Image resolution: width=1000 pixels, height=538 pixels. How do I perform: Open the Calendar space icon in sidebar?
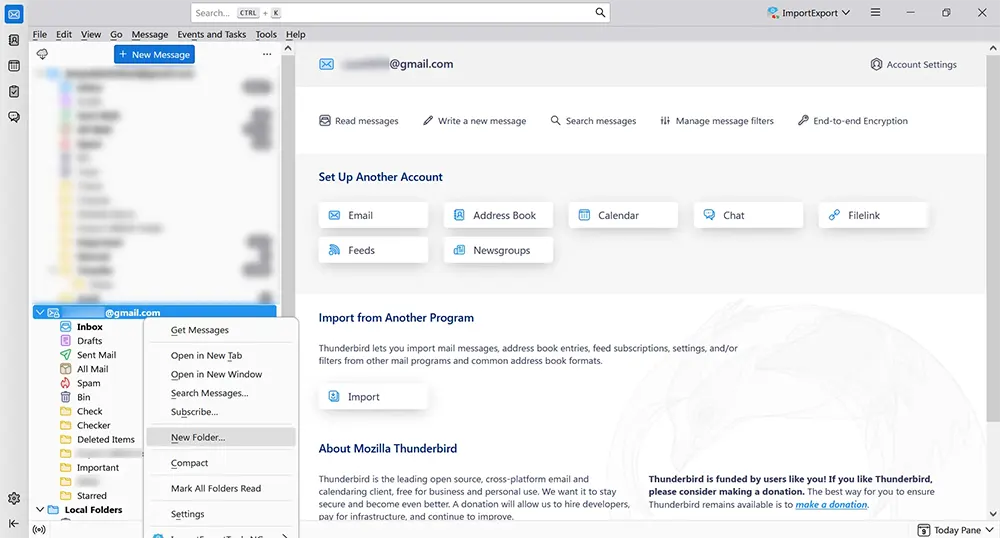pyautogui.click(x=14, y=66)
